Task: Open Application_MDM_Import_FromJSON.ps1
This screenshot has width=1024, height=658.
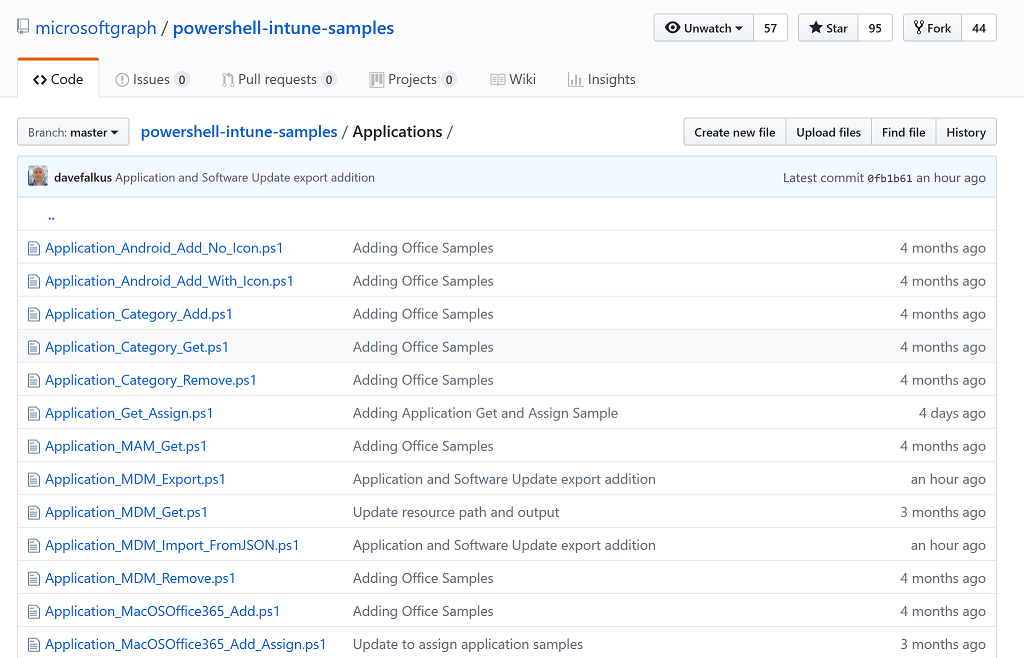Action: point(172,545)
